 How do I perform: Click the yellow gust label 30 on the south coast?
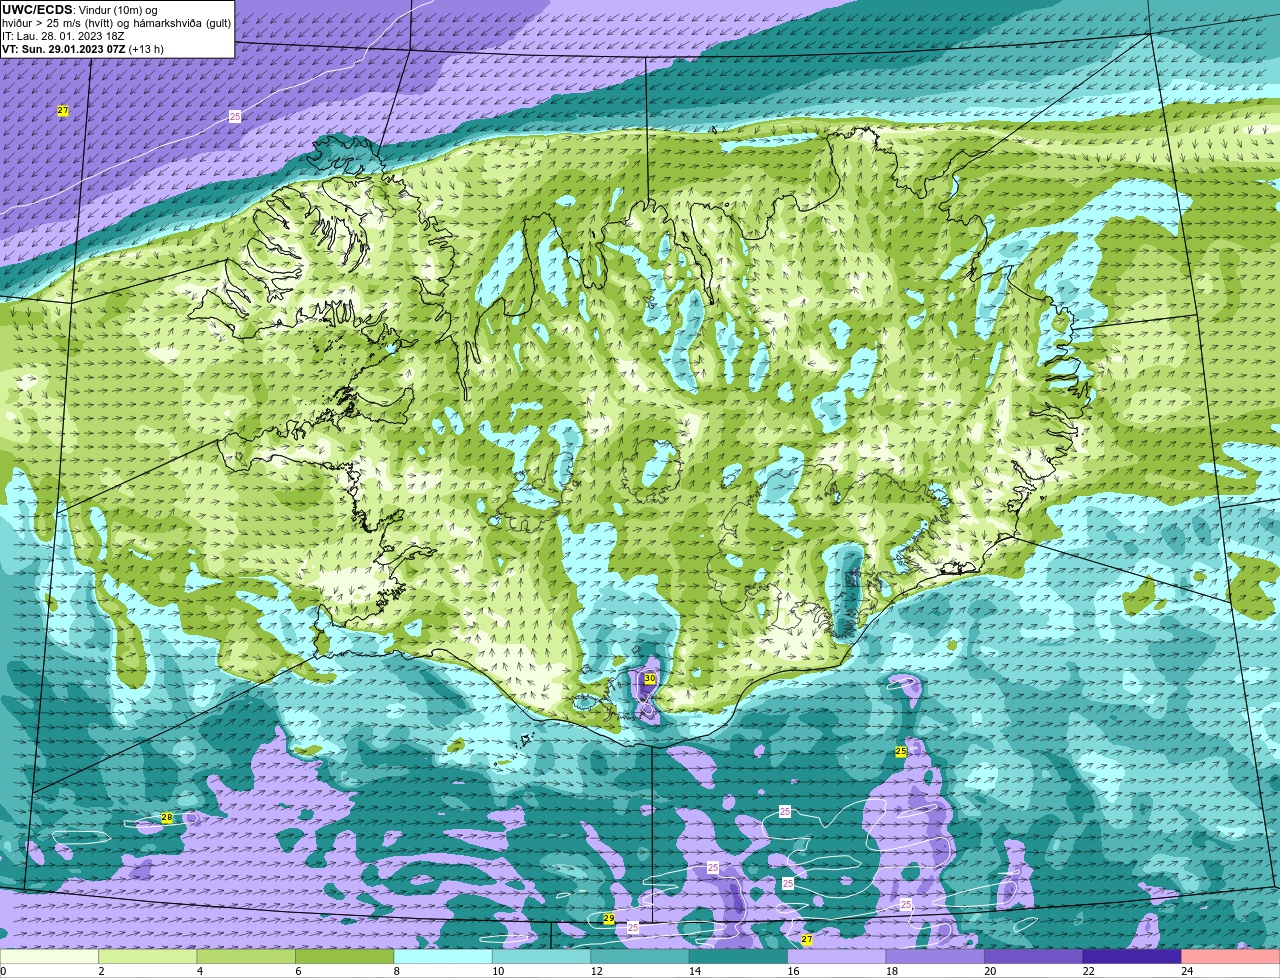tap(650, 679)
